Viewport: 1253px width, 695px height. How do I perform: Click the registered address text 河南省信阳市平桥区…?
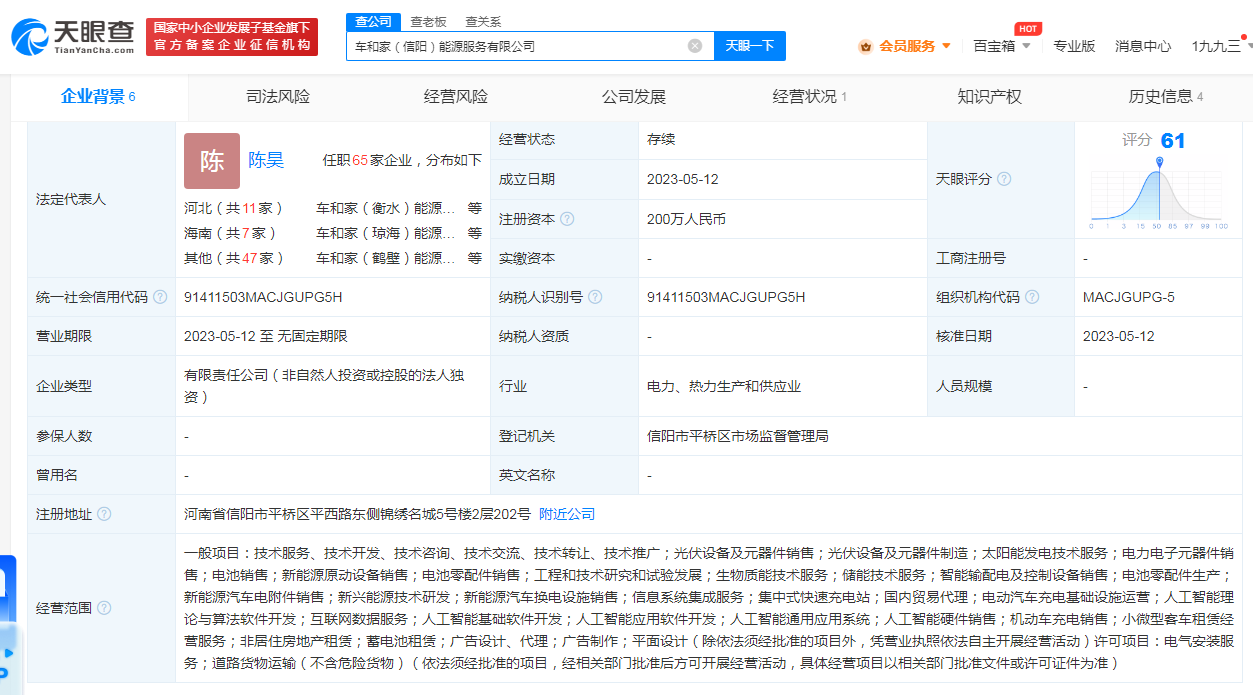coord(357,514)
